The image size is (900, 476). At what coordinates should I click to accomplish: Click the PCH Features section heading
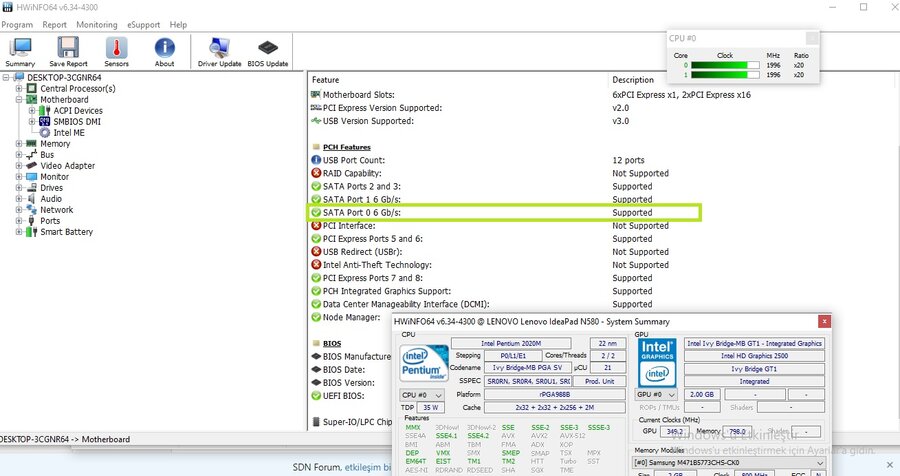(x=347, y=147)
